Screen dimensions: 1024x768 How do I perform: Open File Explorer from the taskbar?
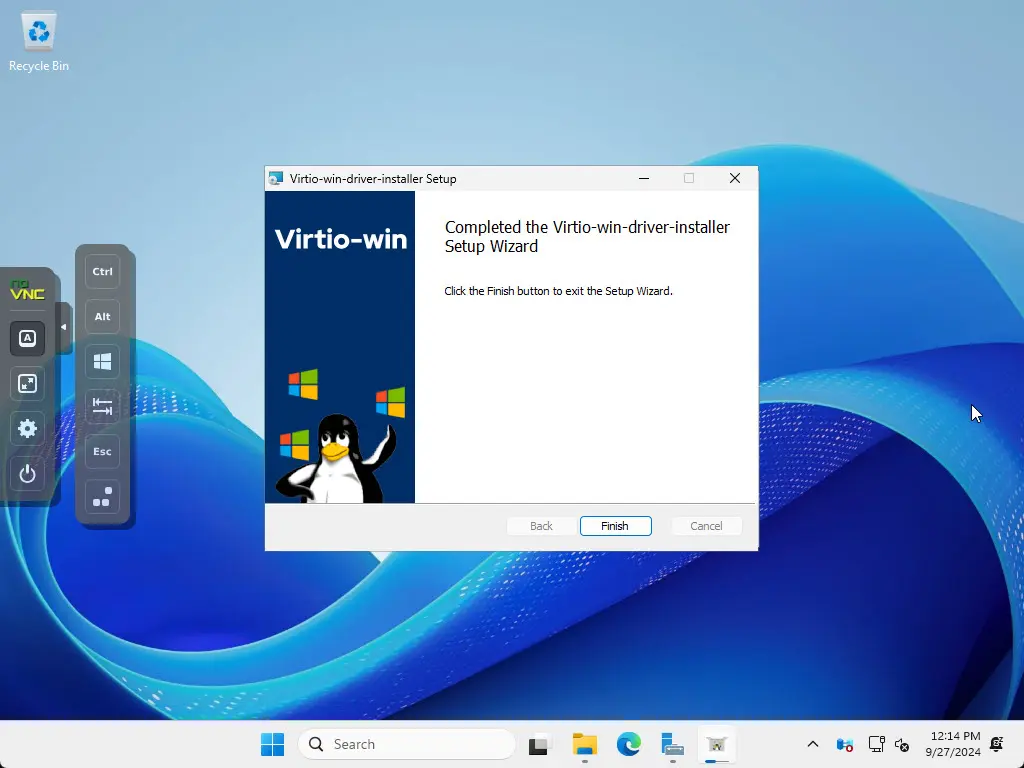point(584,744)
